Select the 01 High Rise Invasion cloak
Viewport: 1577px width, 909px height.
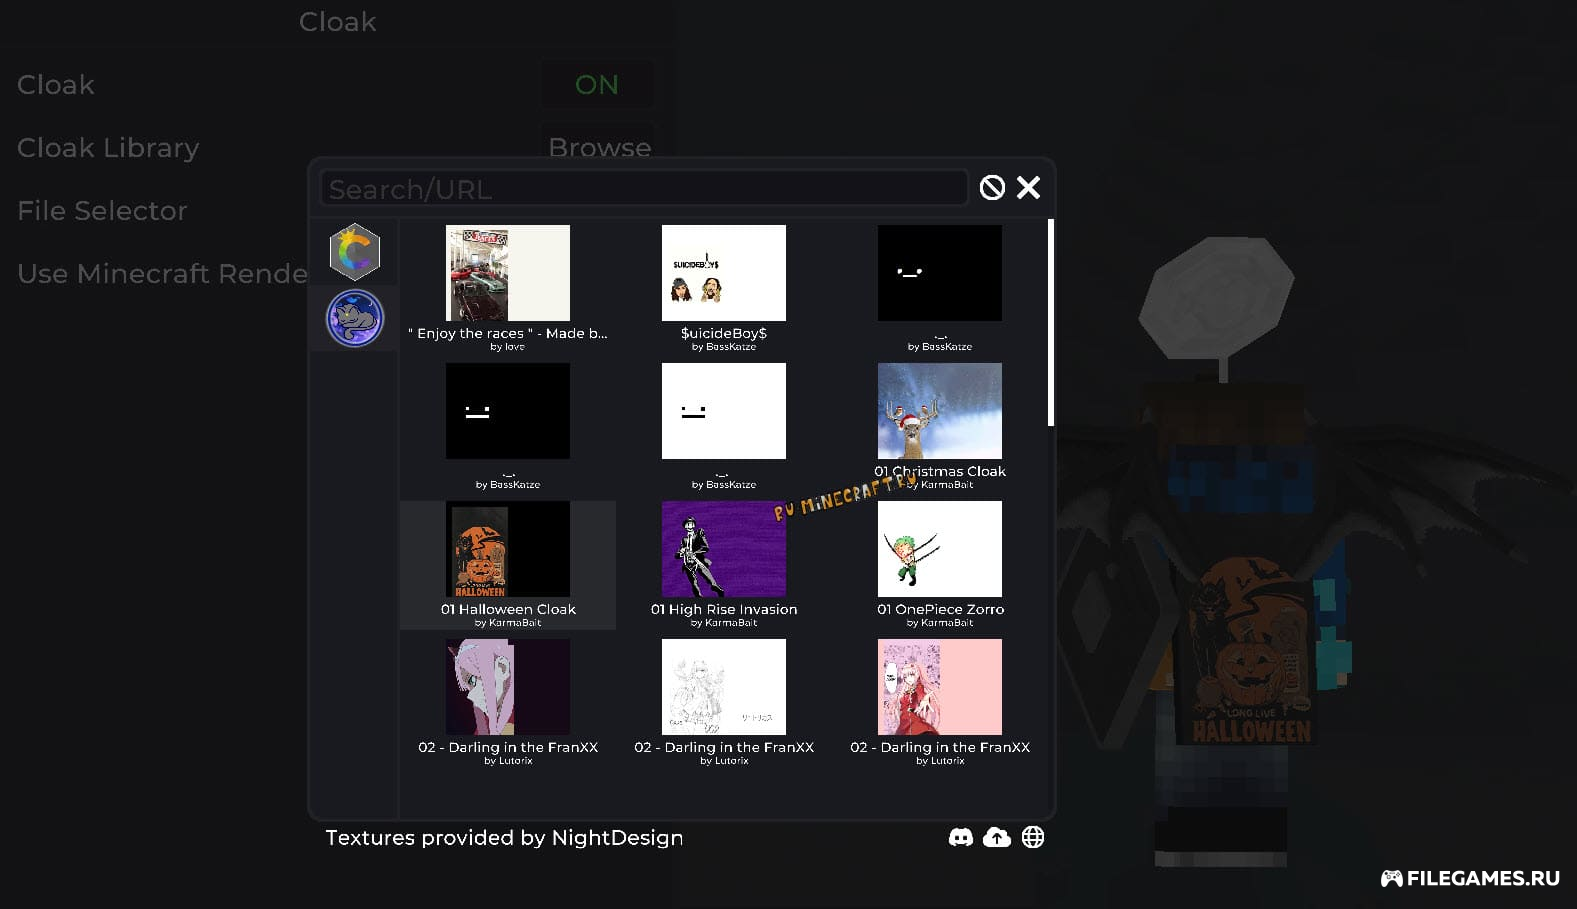pos(724,549)
